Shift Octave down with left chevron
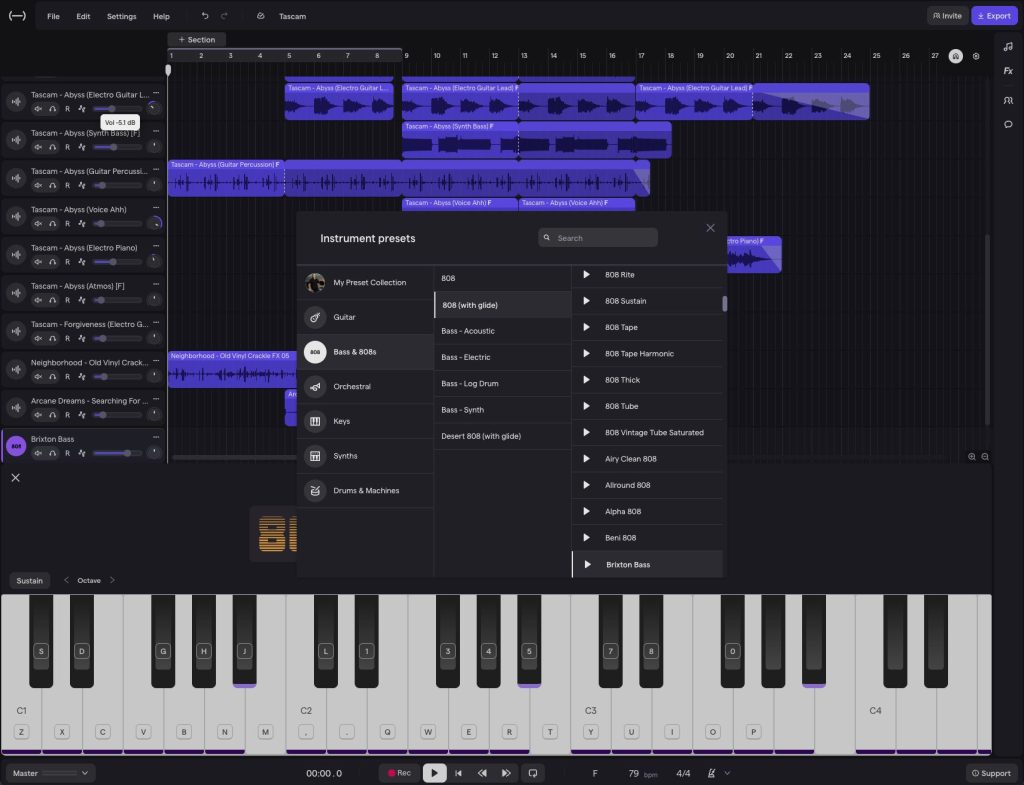This screenshot has height=785, width=1024. point(66,580)
